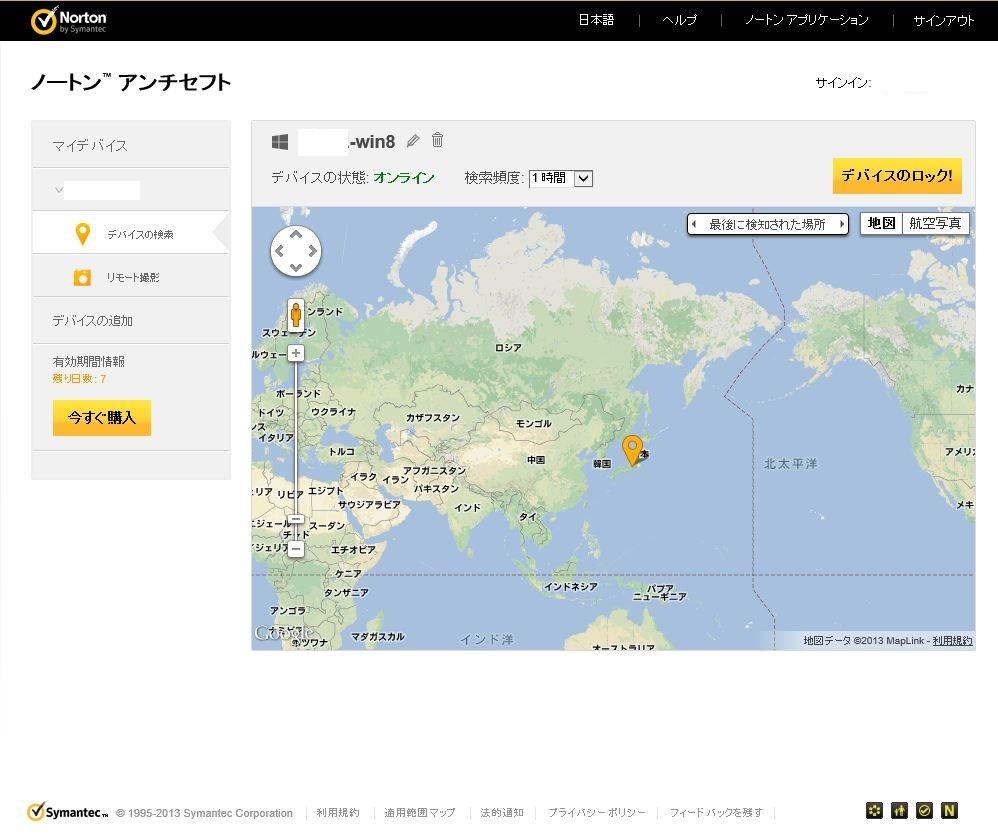The image size is (998, 837).
Task: Click the pencil icon to rename device
Action: tap(413, 140)
